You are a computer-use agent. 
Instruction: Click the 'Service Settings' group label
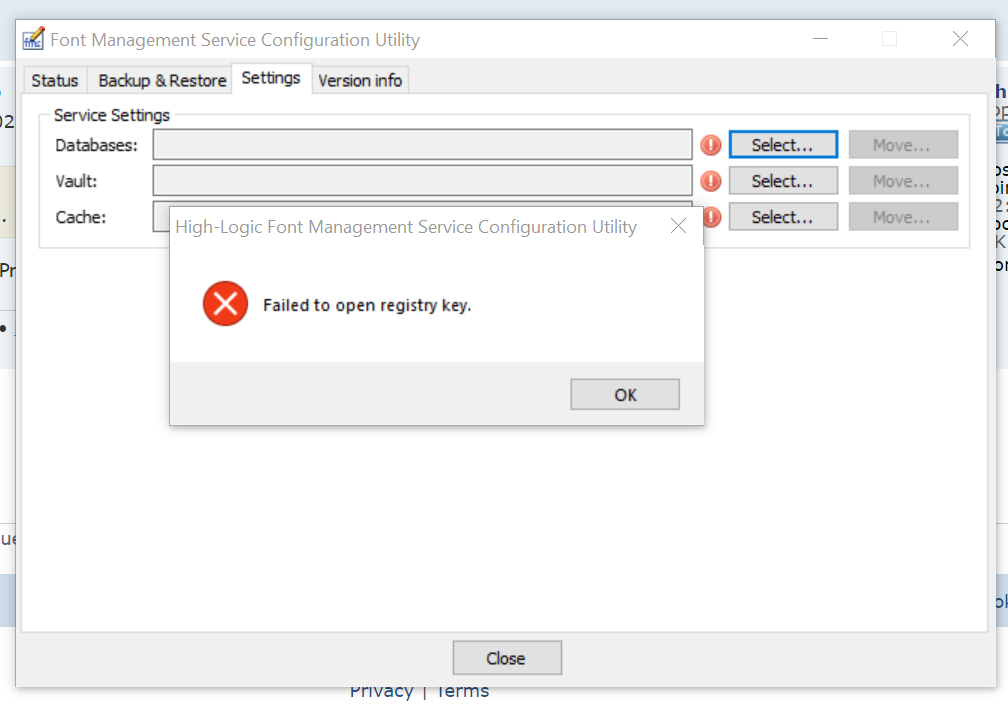112,115
